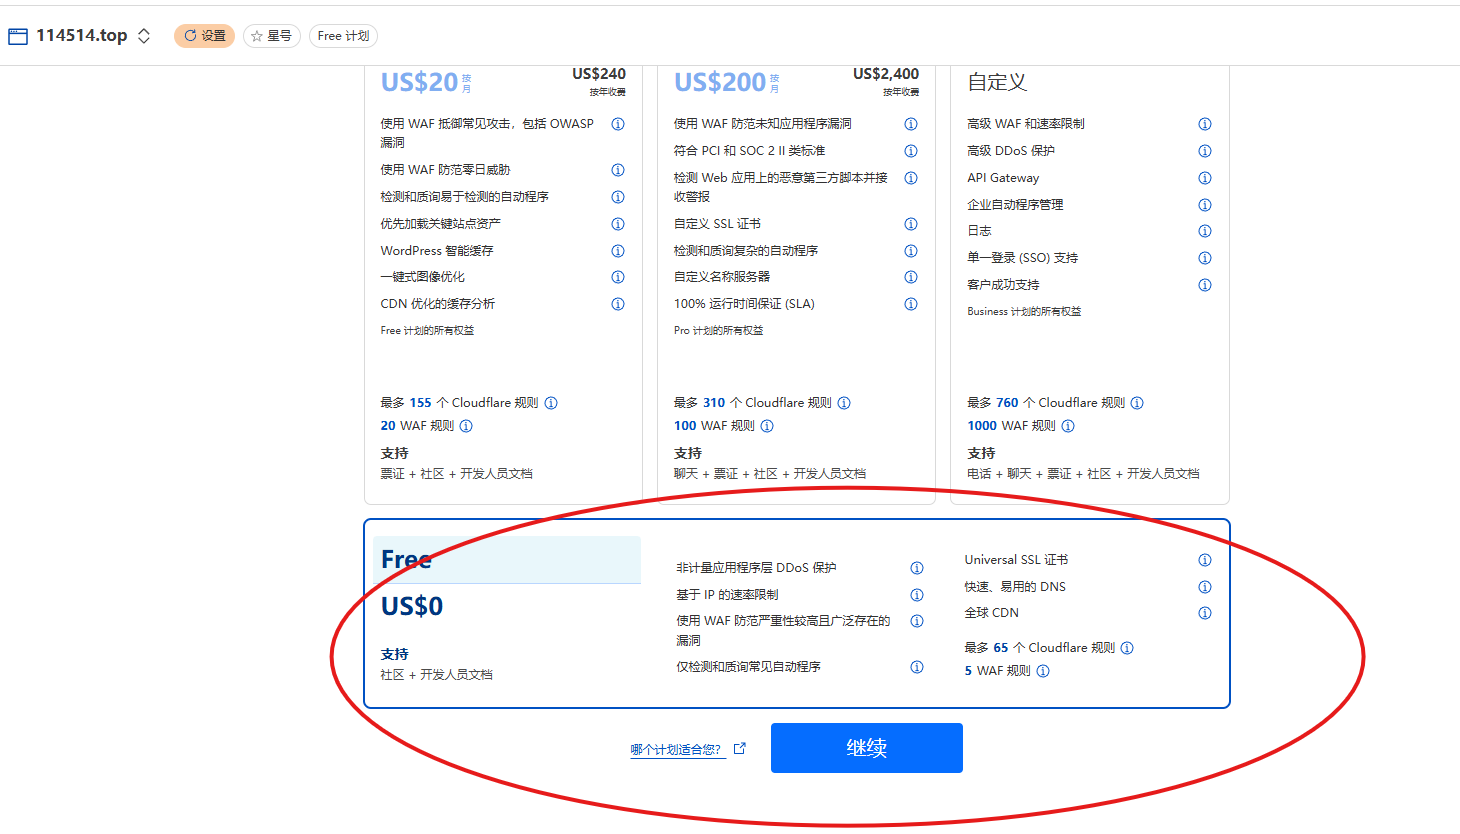Show info icon for 使用 WAF 防范零日威胁
The width and height of the screenshot is (1460, 834).
618,170
